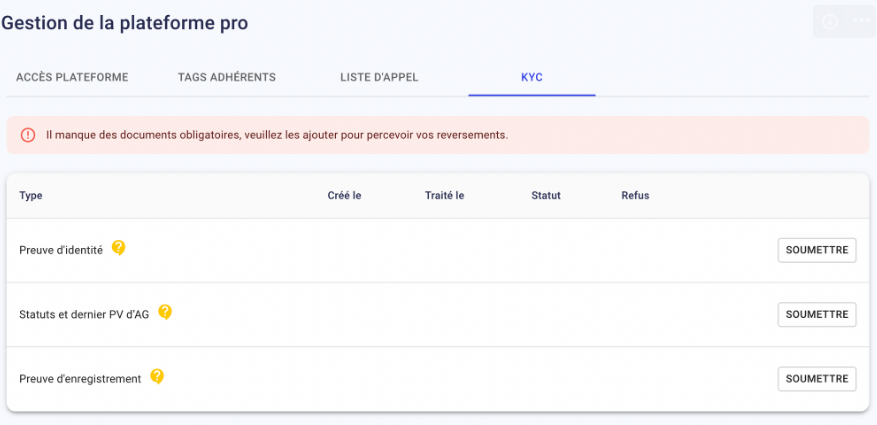Click the Refus column header
877x425 pixels.
coord(635,196)
